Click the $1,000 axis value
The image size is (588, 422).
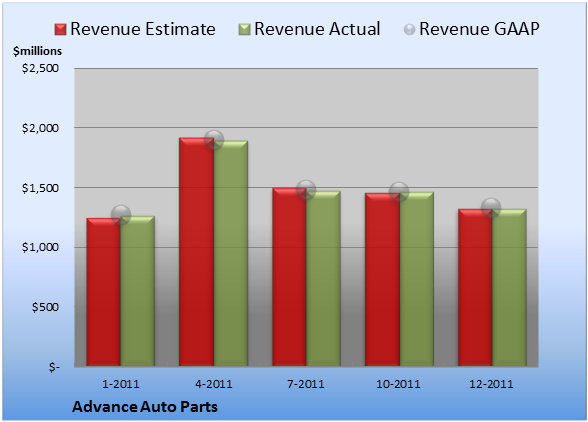pyautogui.click(x=40, y=248)
